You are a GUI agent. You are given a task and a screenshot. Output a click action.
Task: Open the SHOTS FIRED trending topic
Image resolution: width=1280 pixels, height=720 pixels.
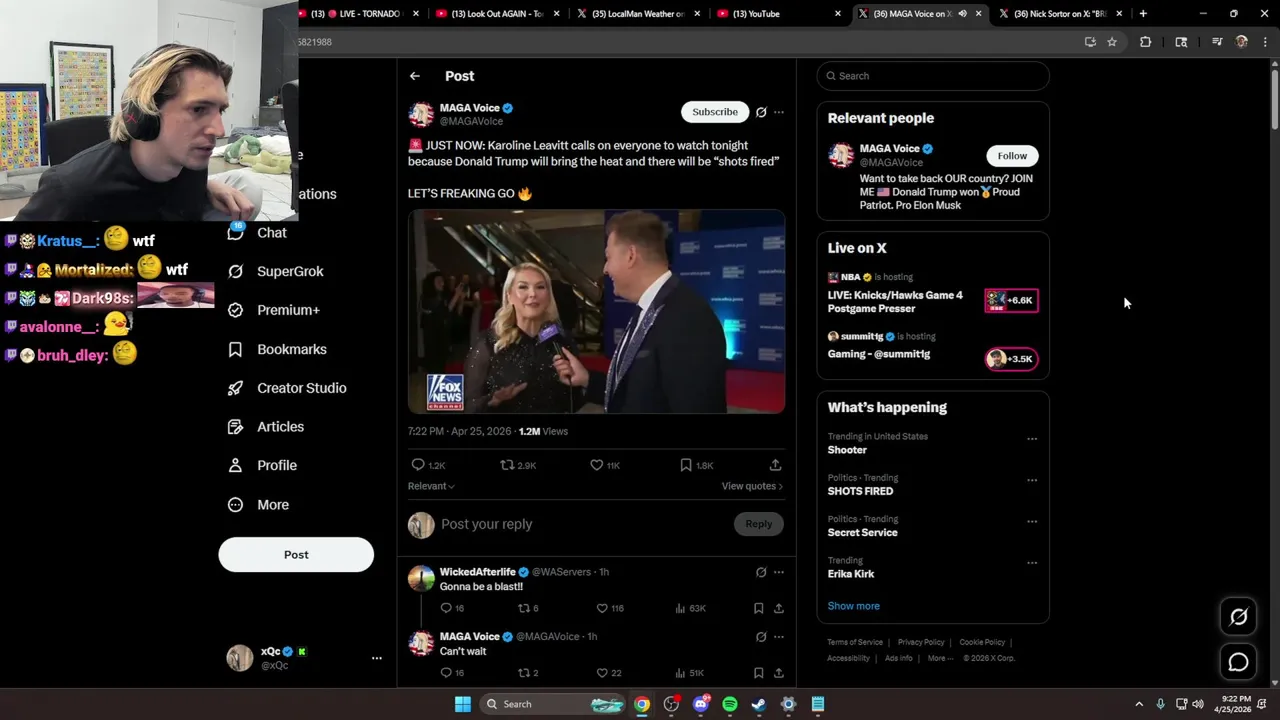coord(860,491)
